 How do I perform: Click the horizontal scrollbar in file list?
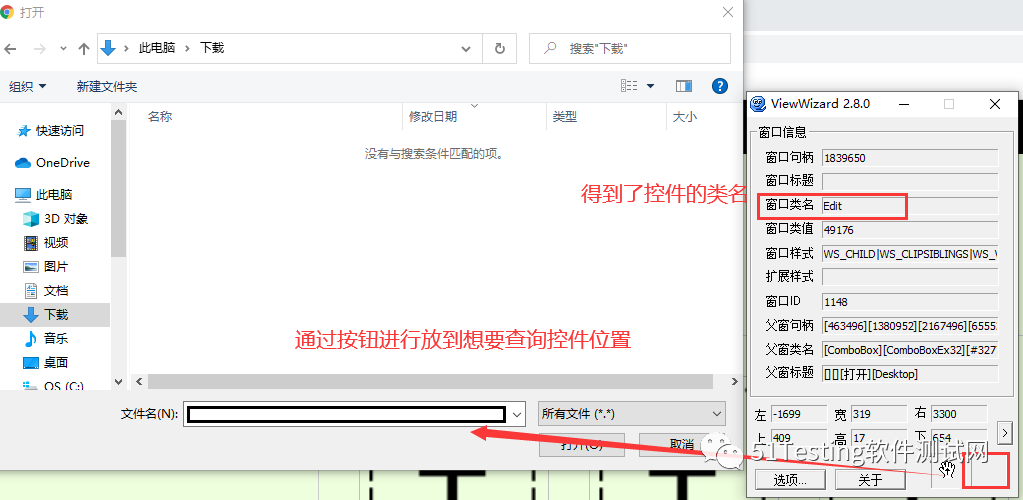[x=430, y=381]
